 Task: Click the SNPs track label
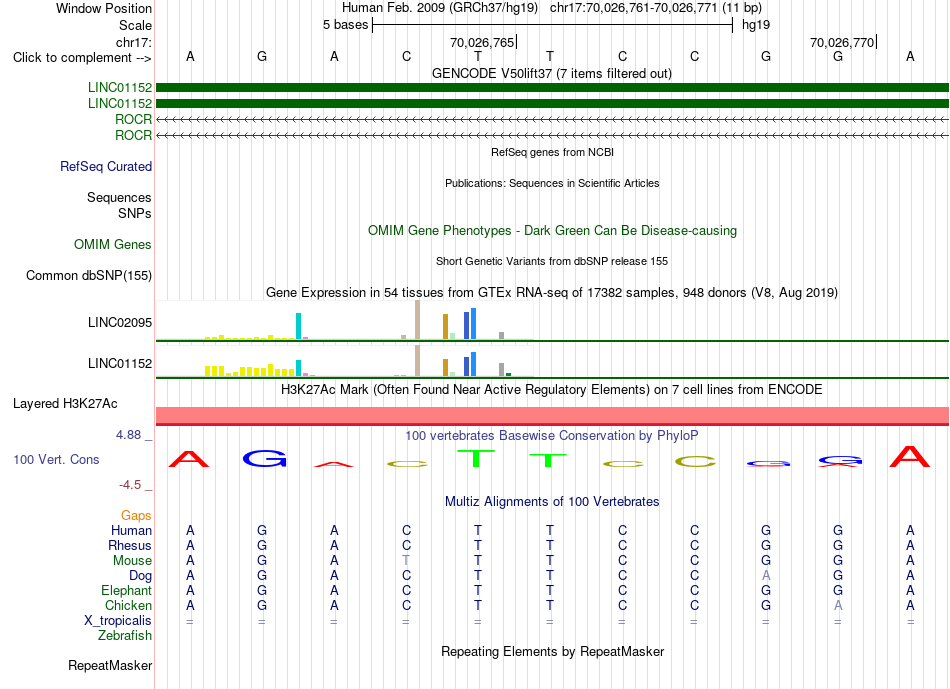(135, 213)
